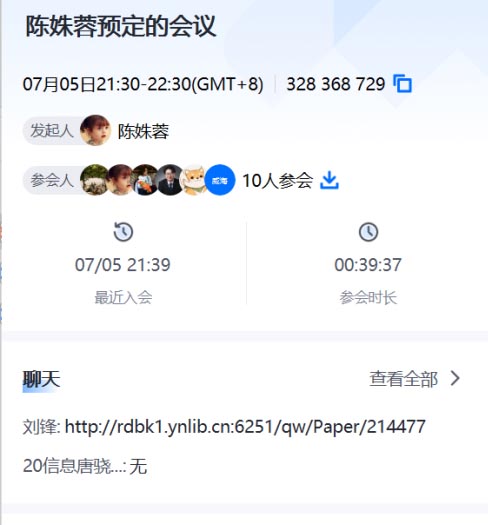Select the 聊天 section header
Viewport: 488px width, 525px height.
coord(42,379)
